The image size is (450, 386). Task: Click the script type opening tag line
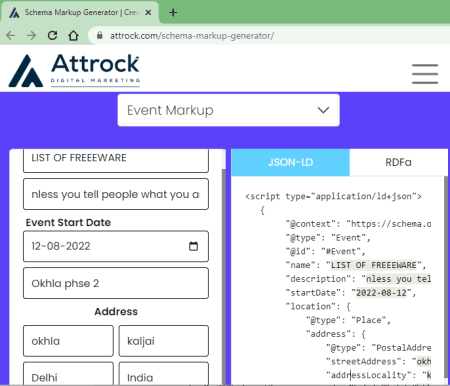[x=333, y=196]
